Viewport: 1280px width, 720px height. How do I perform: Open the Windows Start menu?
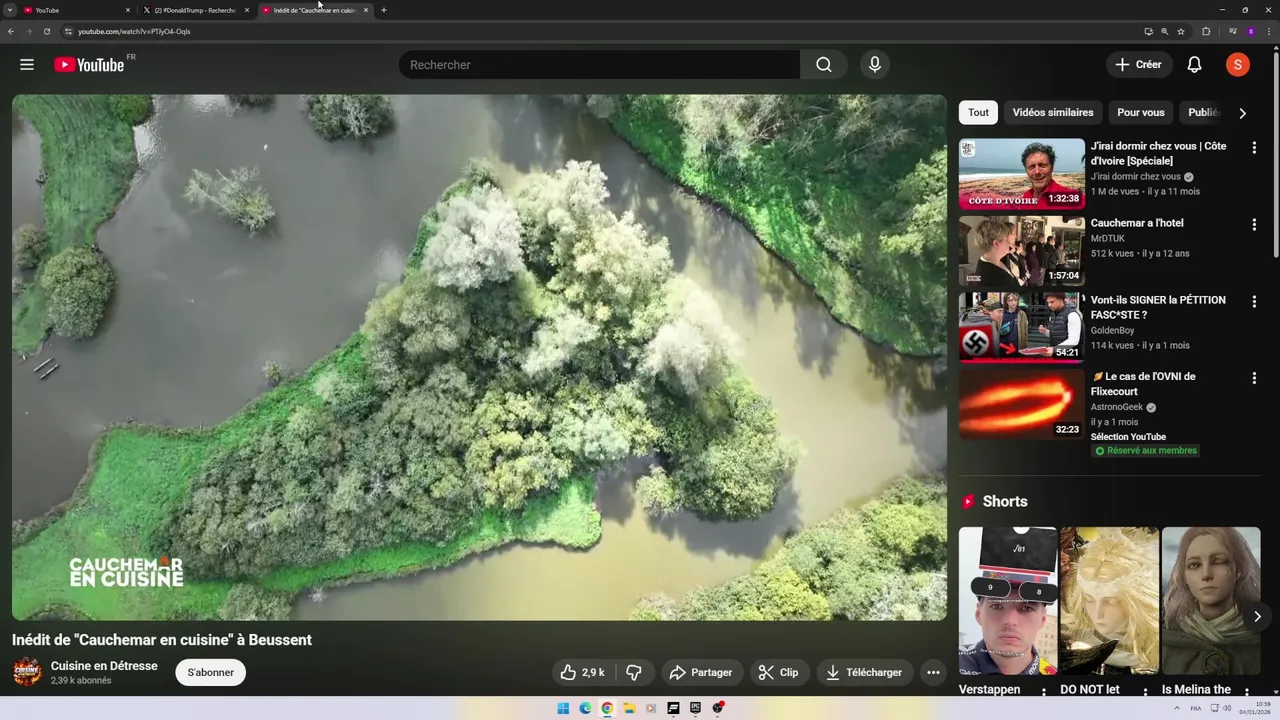(x=563, y=708)
